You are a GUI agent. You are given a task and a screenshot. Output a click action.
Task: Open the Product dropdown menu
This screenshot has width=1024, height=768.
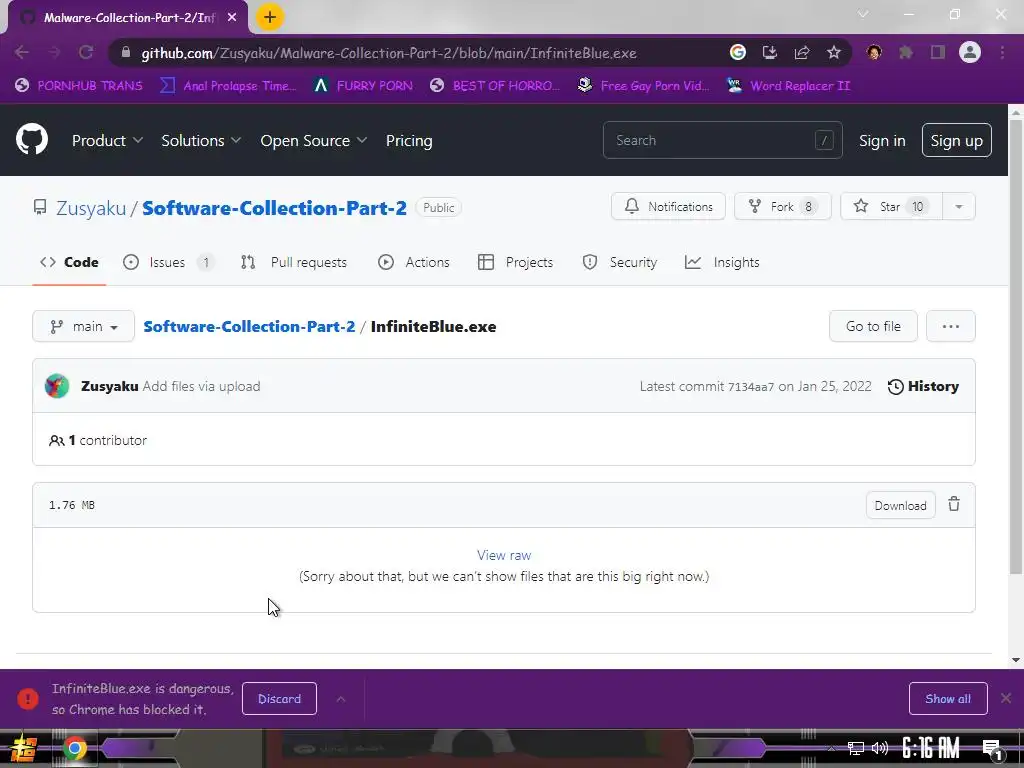(107, 140)
